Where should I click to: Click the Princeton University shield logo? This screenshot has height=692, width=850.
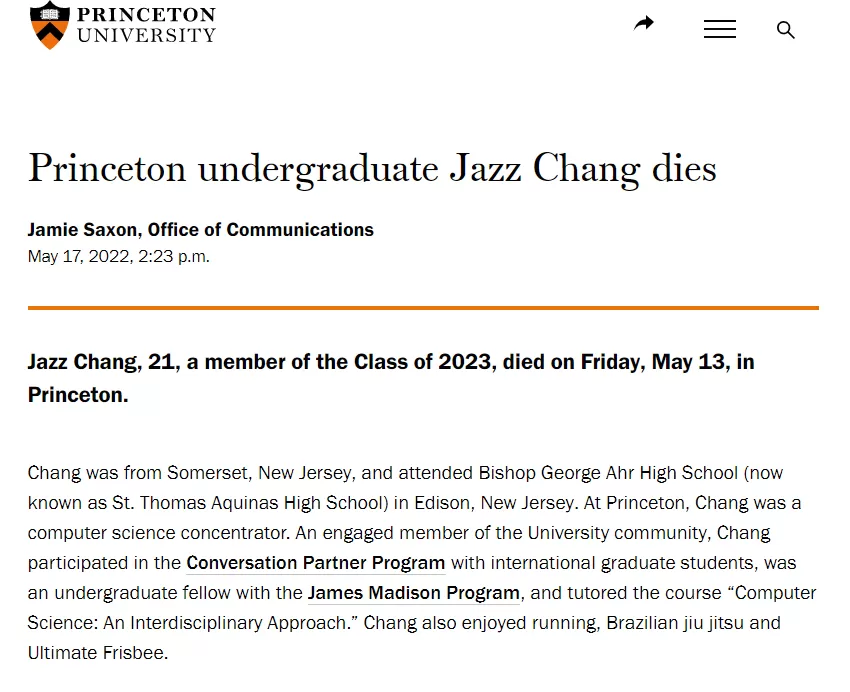pos(49,25)
